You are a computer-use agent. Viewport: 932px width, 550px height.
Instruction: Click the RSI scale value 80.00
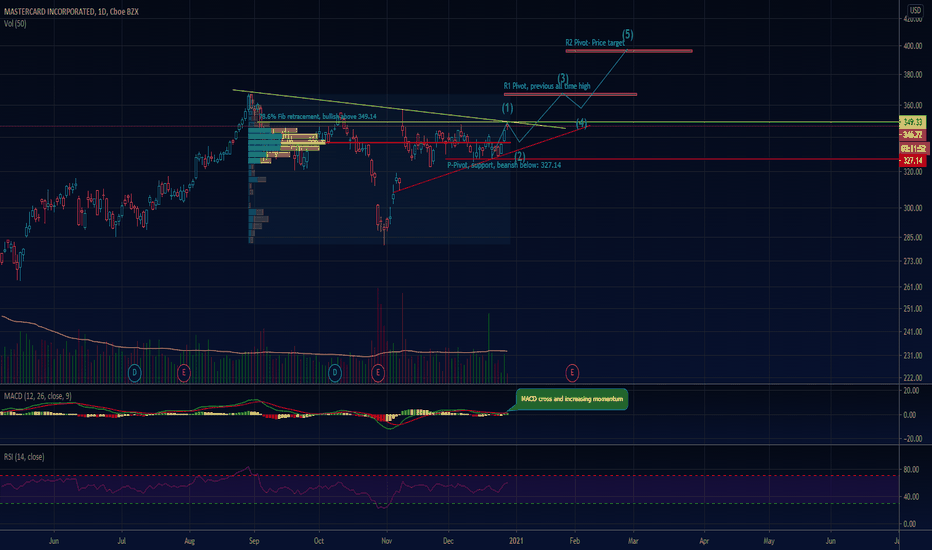point(910,470)
